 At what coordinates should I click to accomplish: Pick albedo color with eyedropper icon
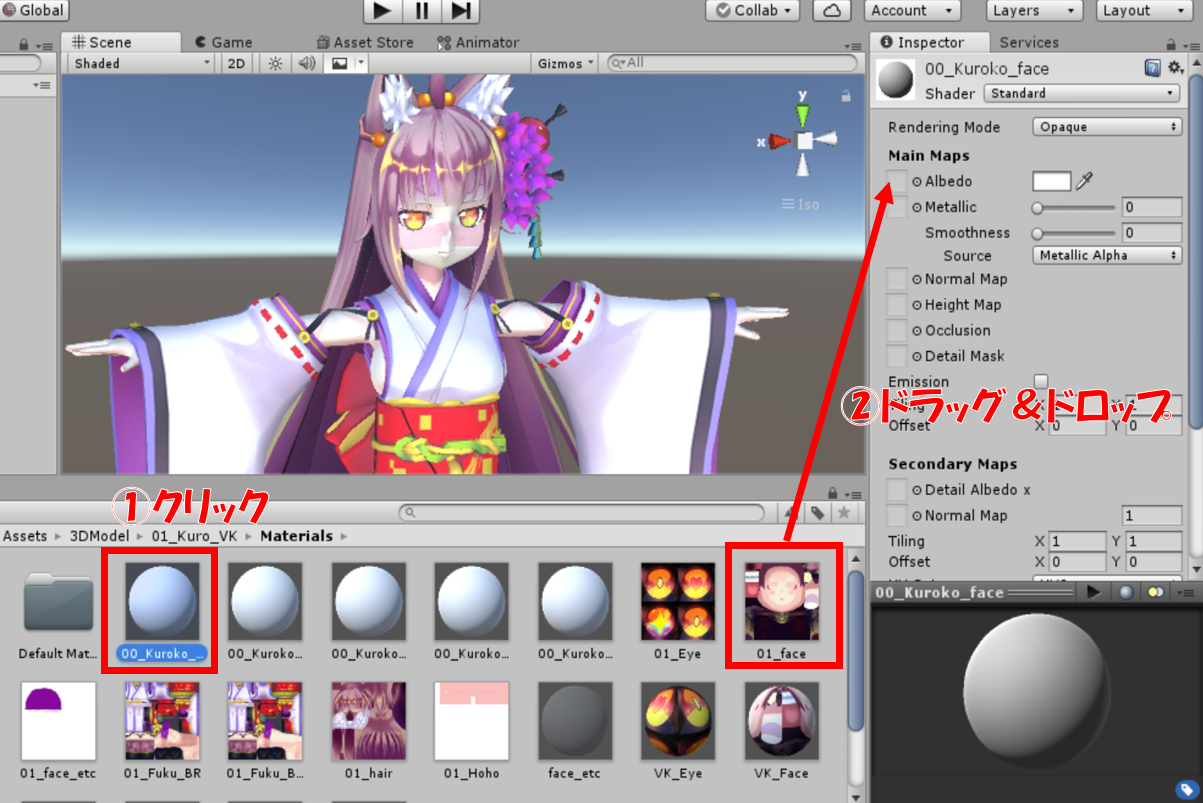pyautogui.click(x=1085, y=181)
